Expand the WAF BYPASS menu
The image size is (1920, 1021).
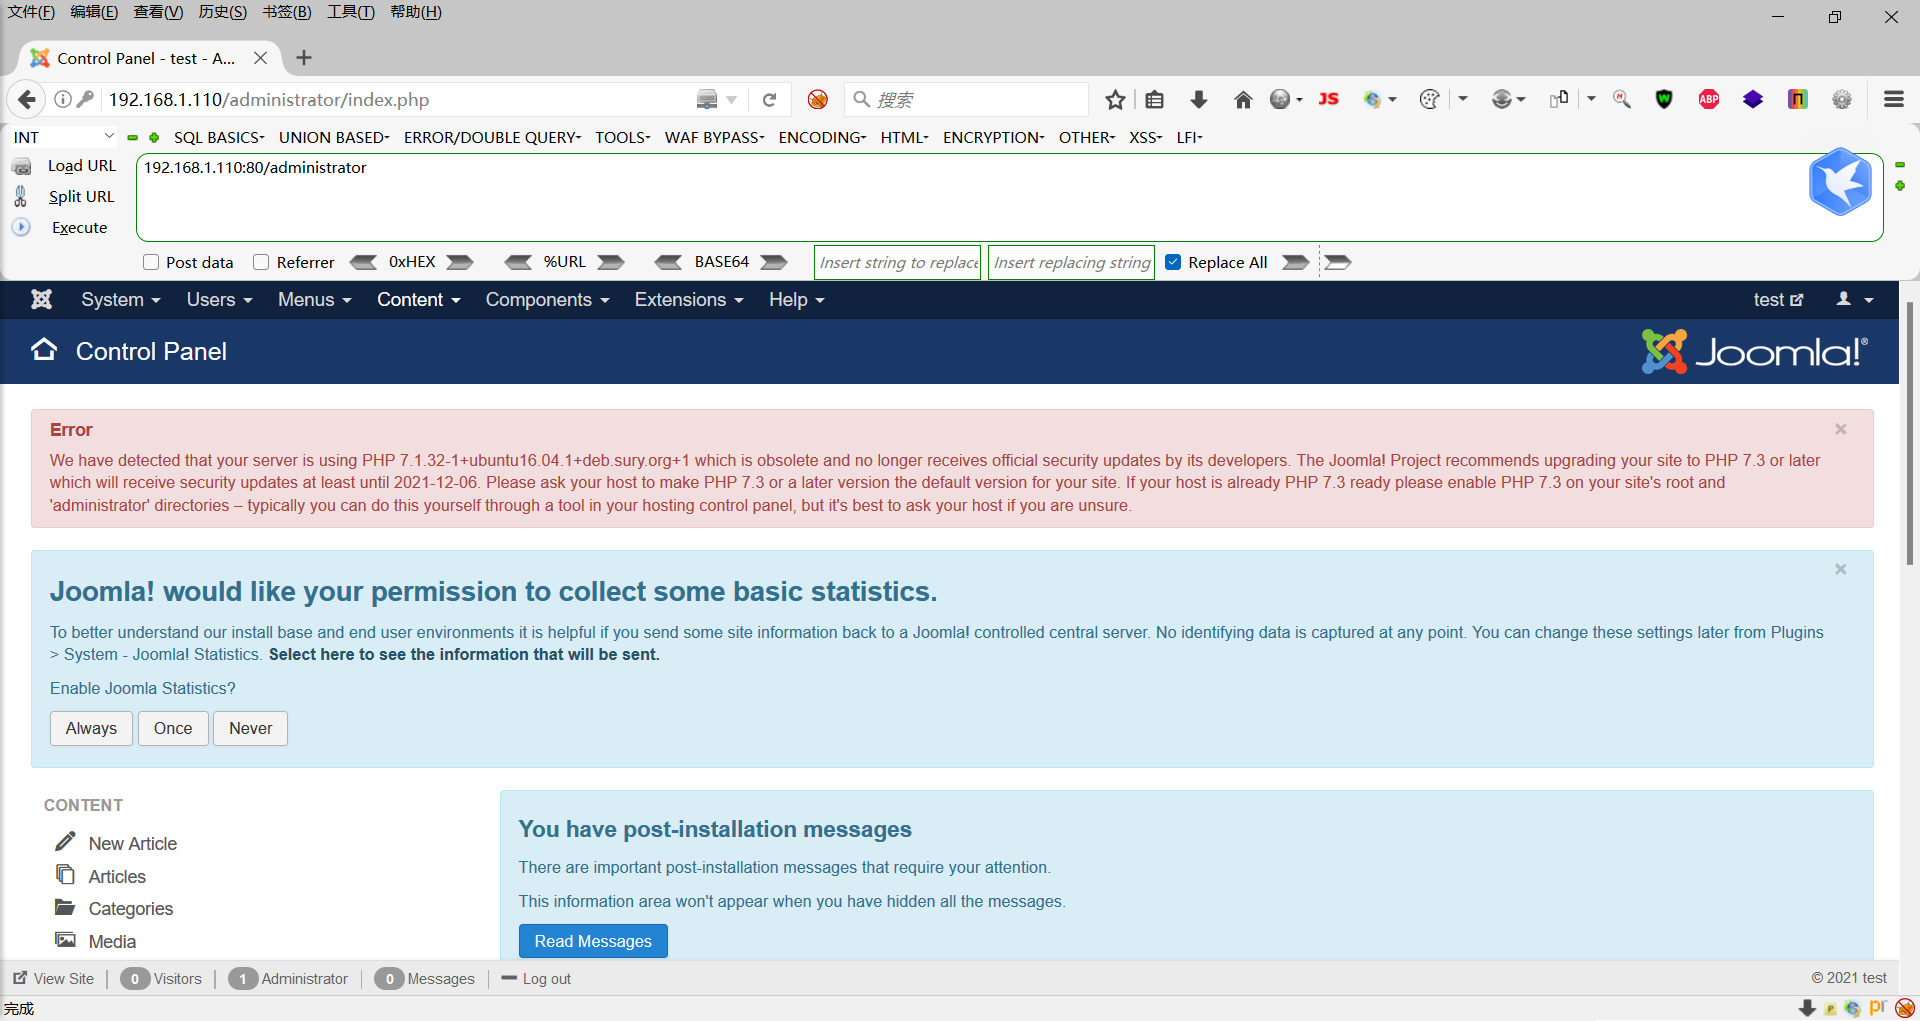point(714,137)
